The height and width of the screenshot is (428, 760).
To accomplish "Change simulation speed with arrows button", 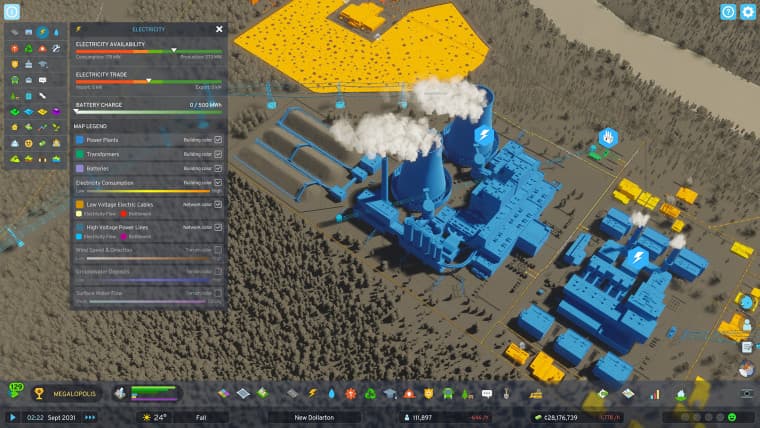I will point(90,417).
